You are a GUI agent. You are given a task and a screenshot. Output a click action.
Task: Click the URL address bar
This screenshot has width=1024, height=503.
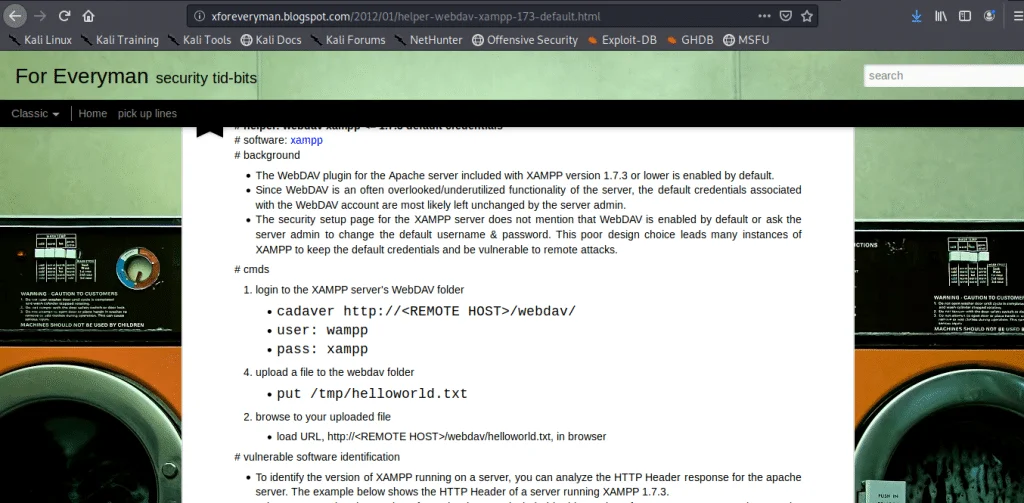coord(480,16)
